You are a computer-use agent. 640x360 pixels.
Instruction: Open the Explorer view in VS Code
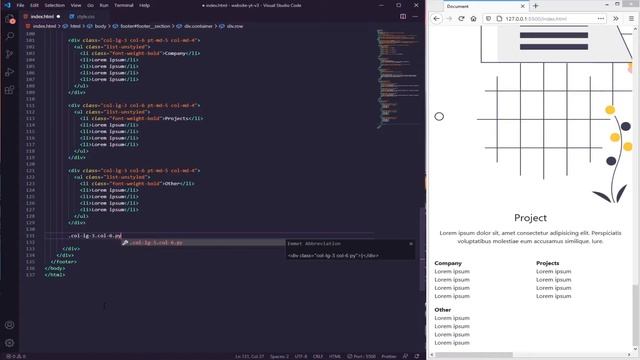[x=9, y=18]
